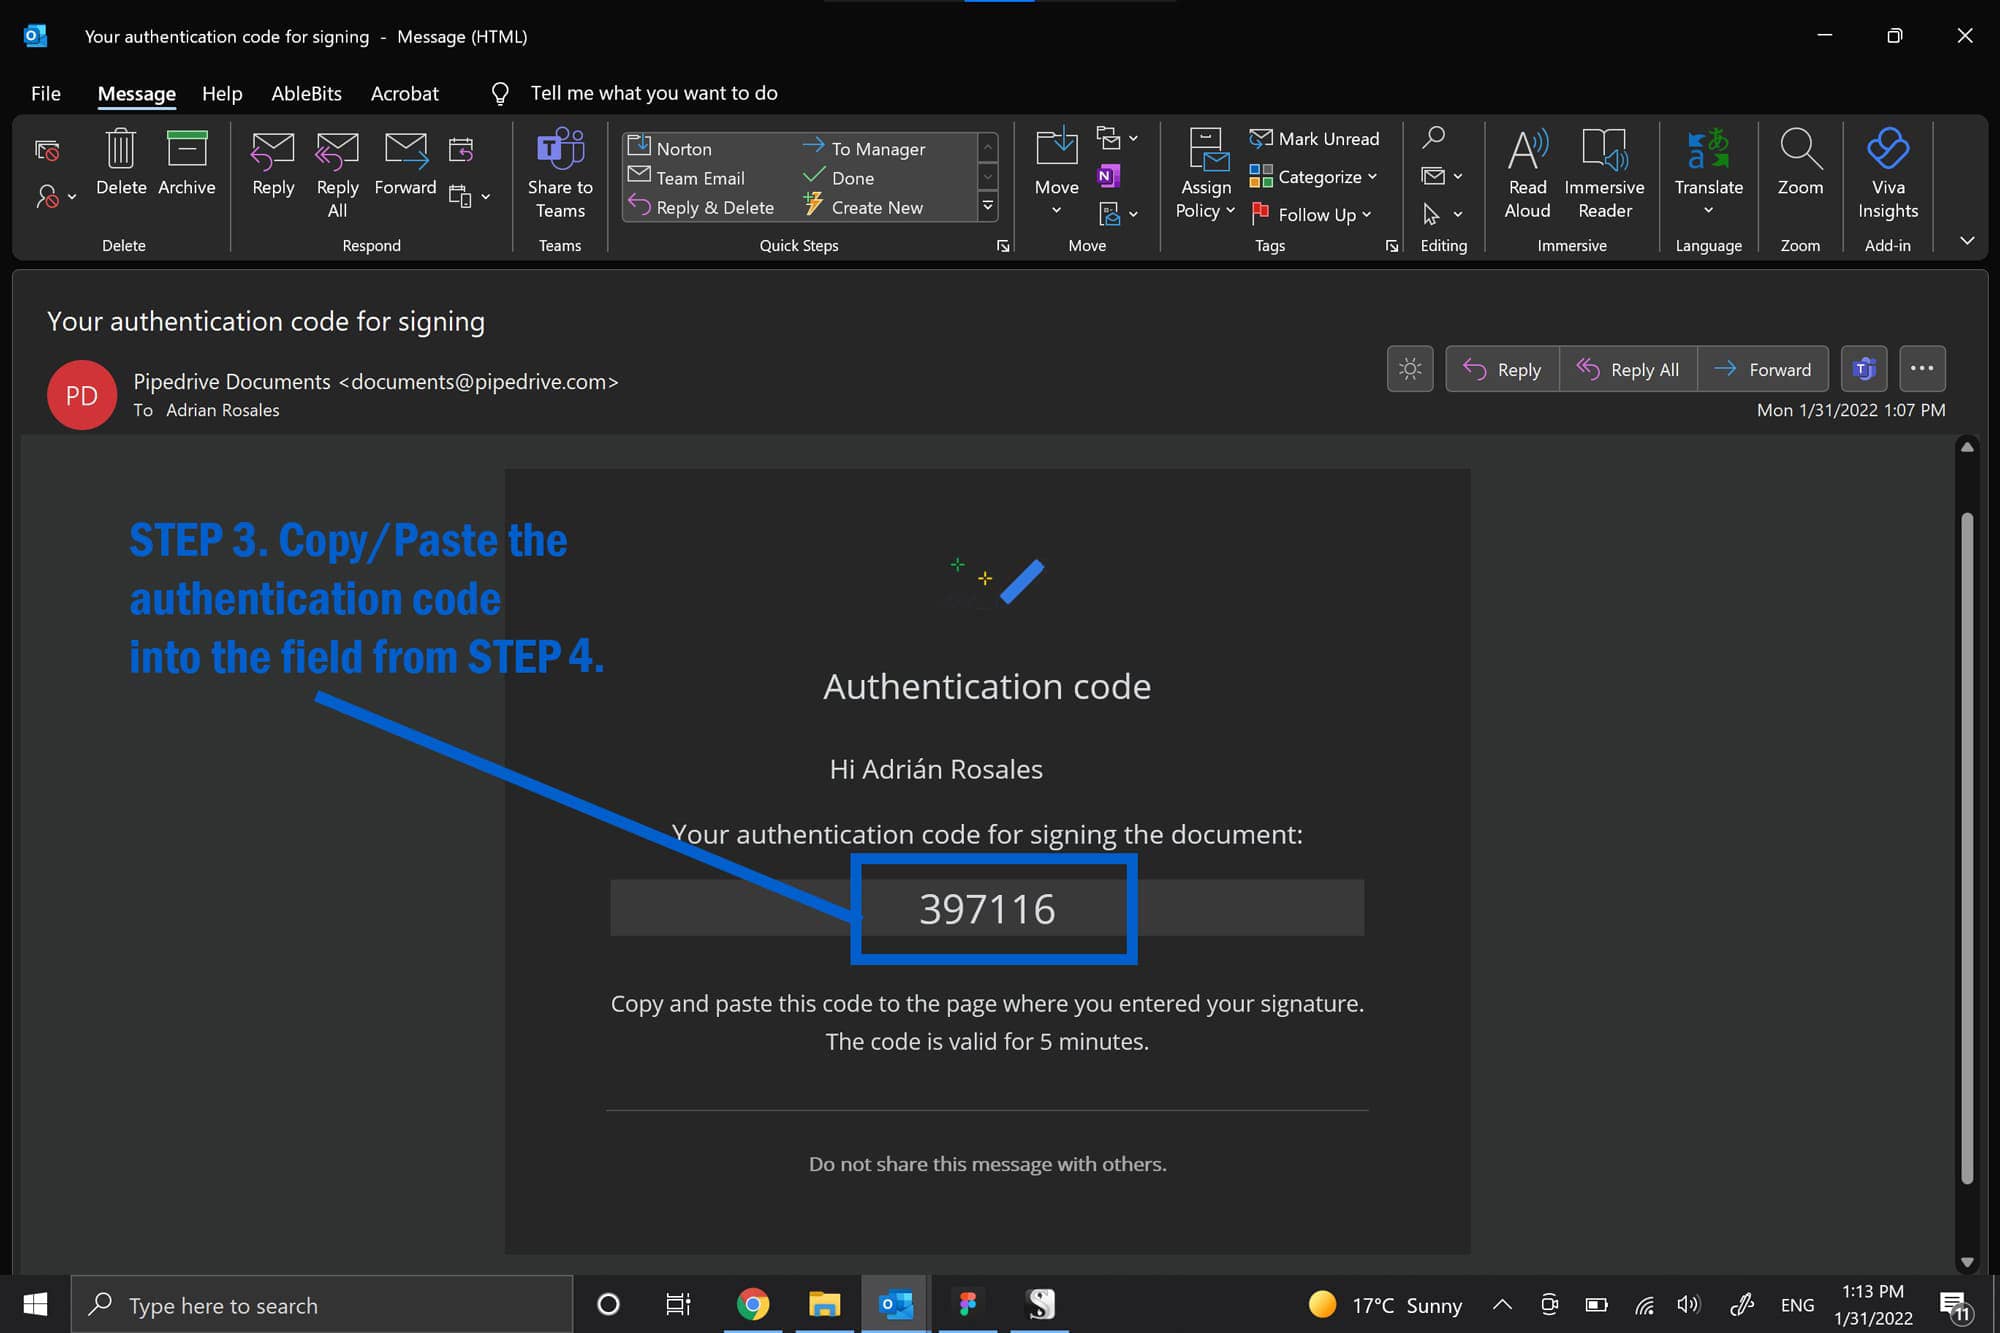This screenshot has height=1333, width=2000.
Task: Reply using ribbon Reply icon
Action: point(273,164)
